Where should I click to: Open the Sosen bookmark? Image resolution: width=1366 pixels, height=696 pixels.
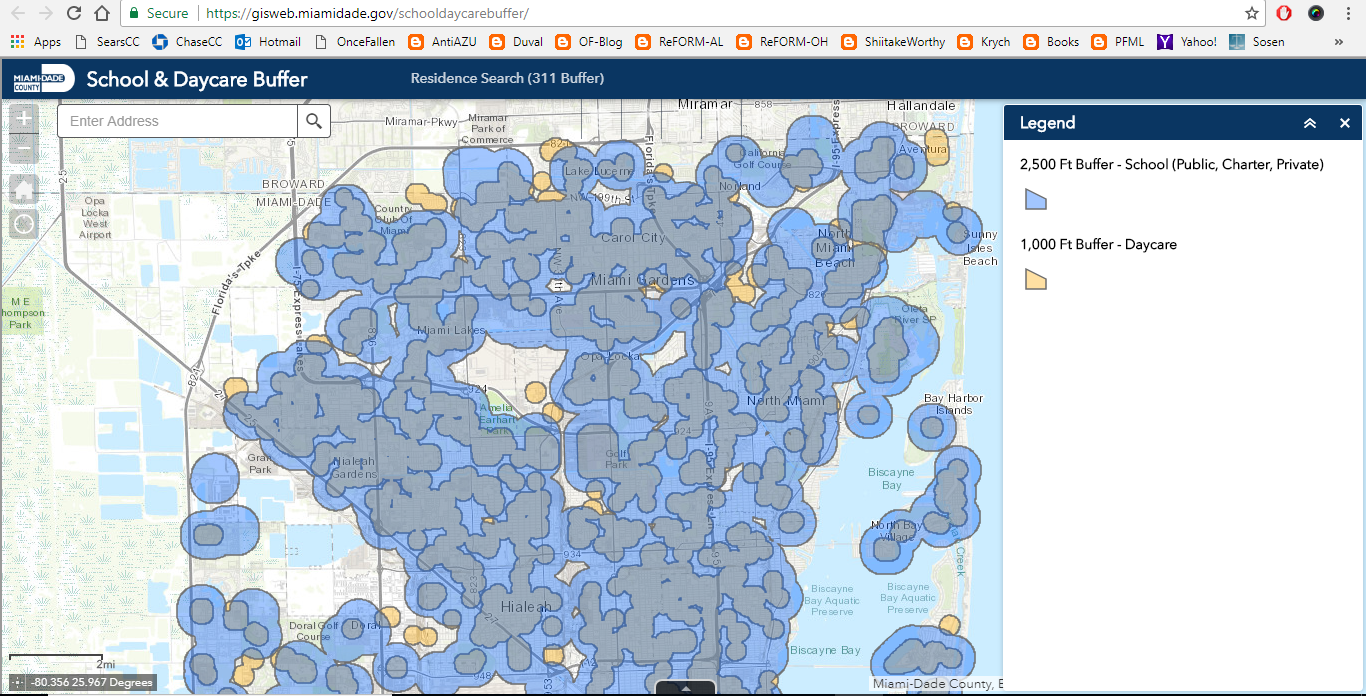1256,42
